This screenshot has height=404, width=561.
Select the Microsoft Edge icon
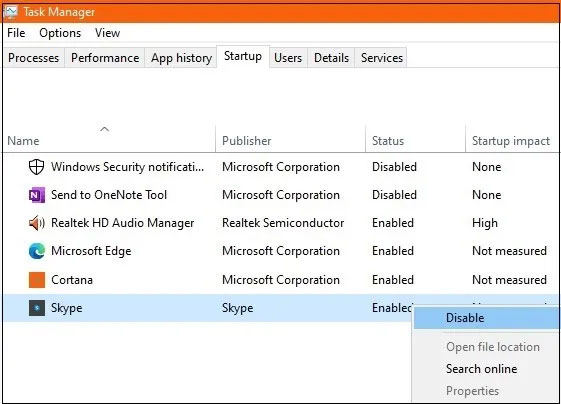coord(37,251)
